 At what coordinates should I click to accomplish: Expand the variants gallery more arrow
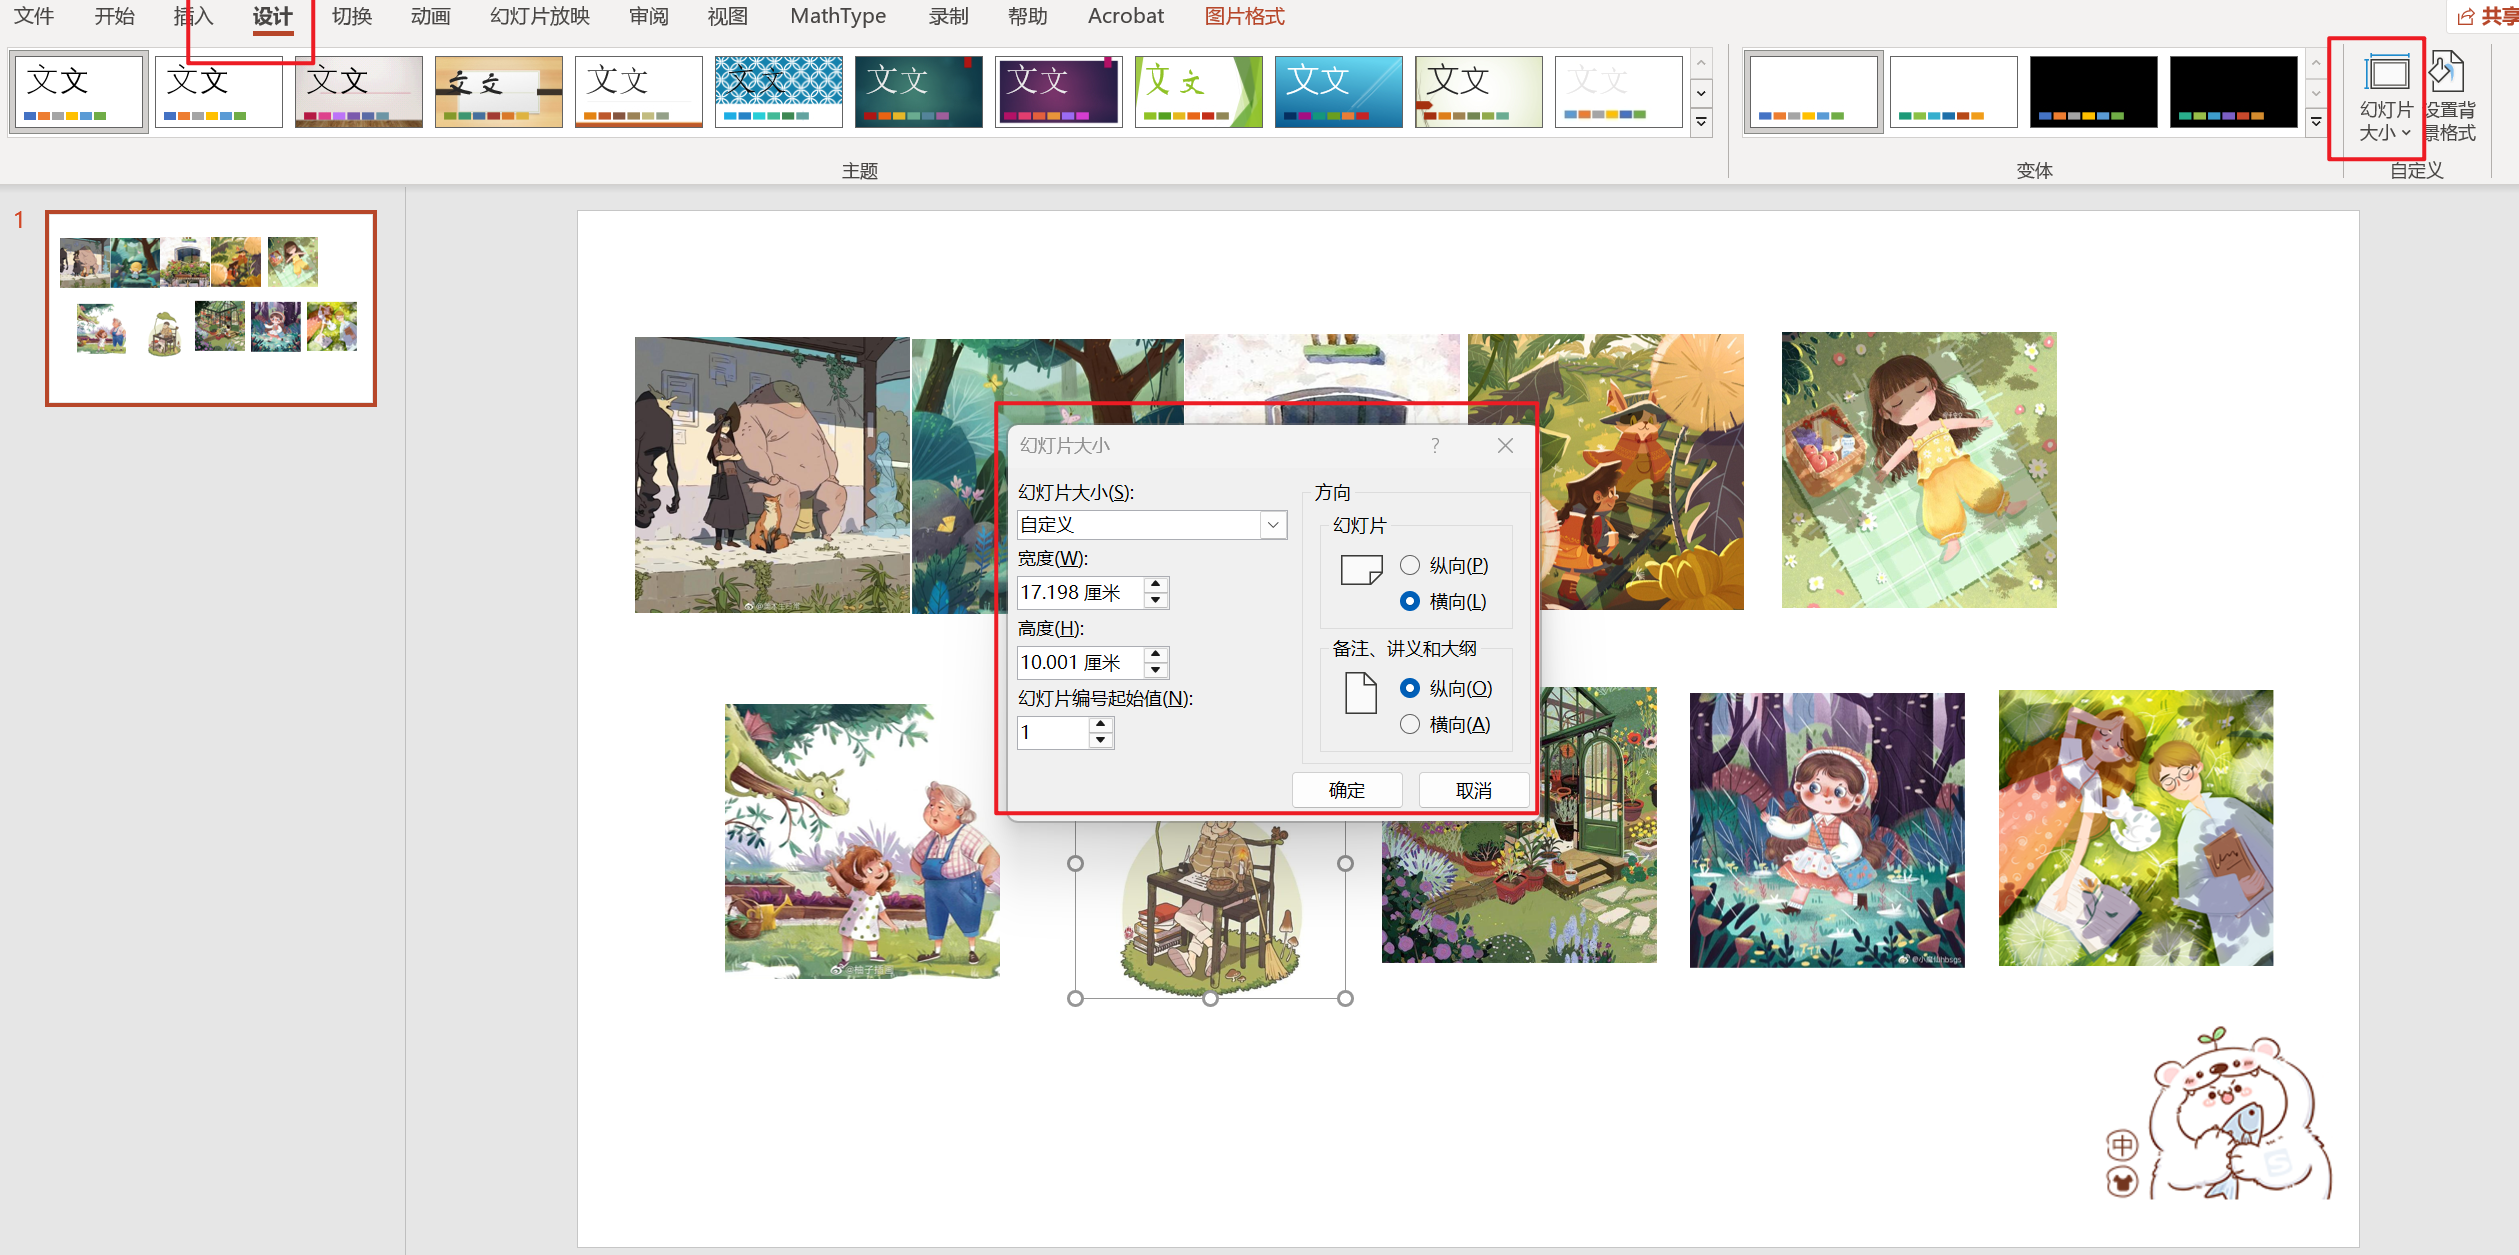coord(2316,122)
